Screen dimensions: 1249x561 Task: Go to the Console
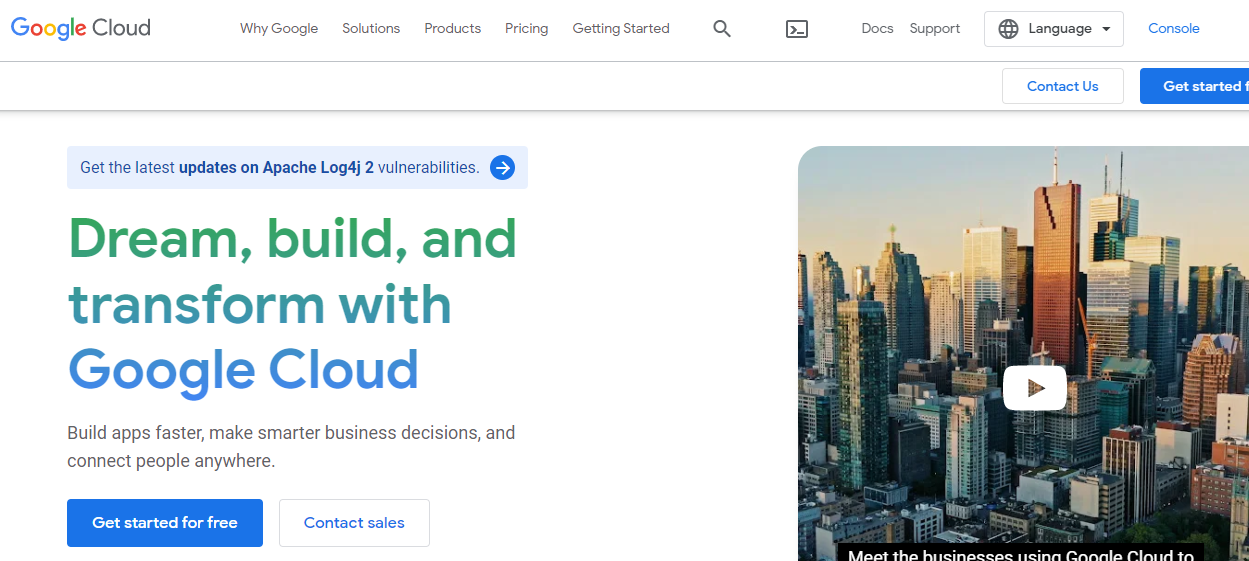click(1173, 29)
